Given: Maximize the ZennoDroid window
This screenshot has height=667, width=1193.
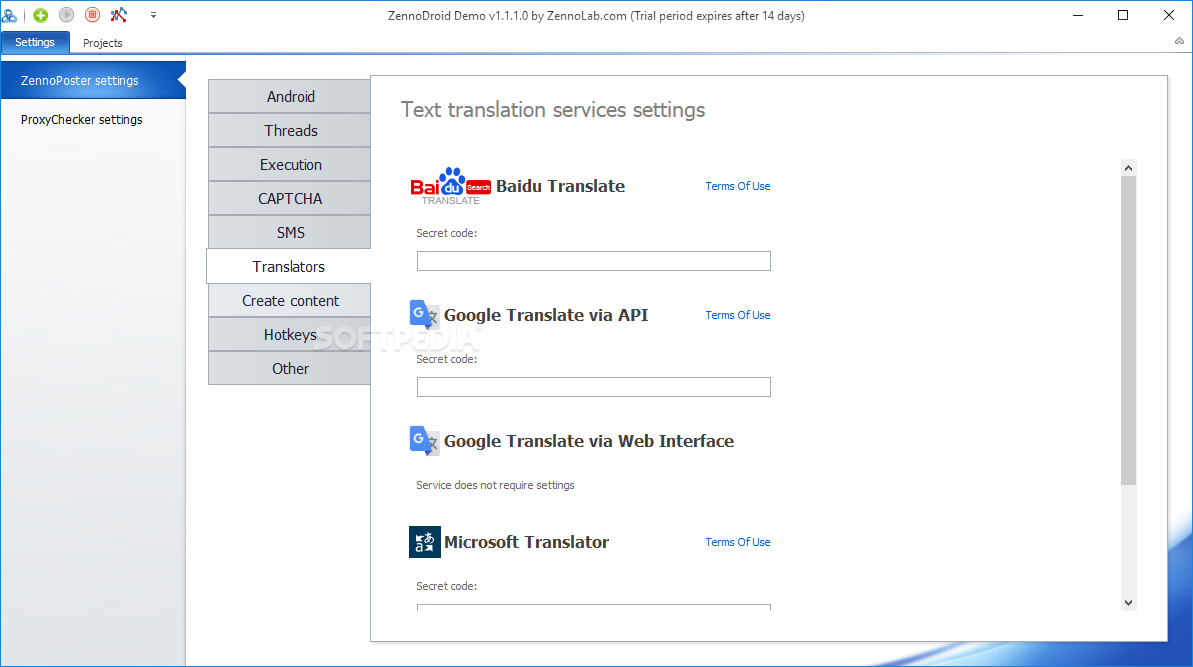Looking at the screenshot, I should (1123, 15).
